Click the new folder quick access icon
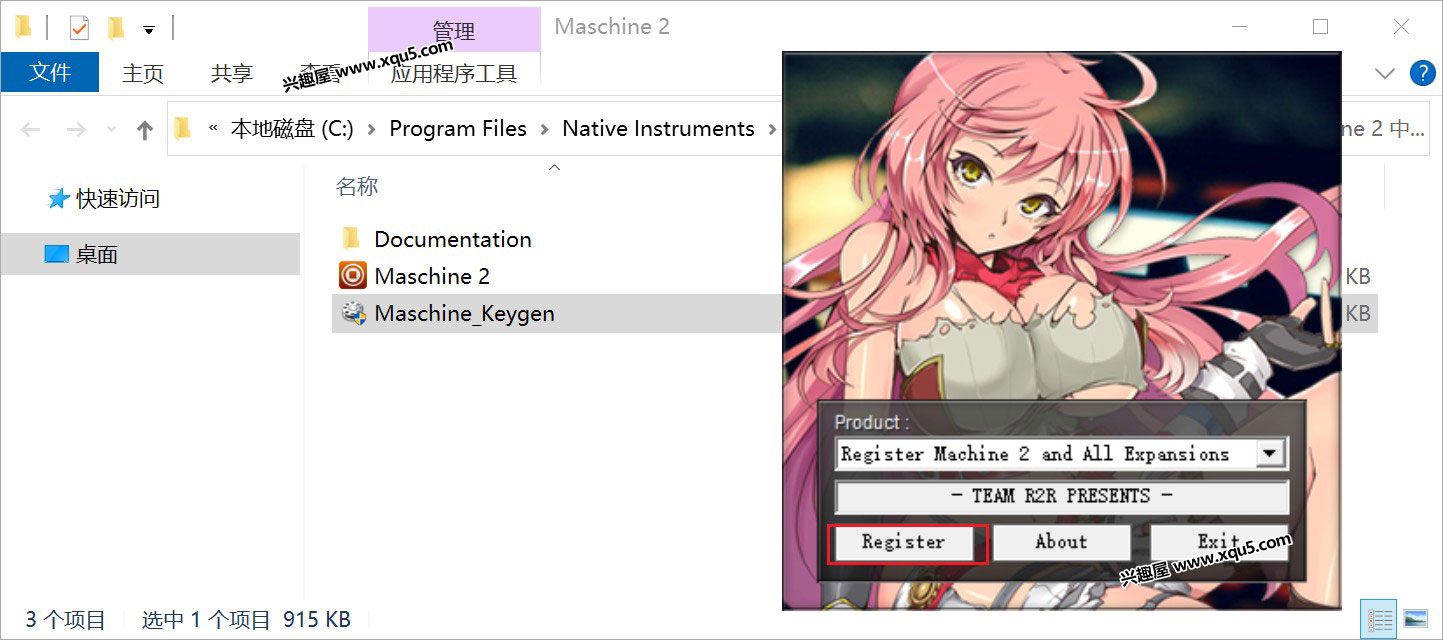Image resolution: width=1443 pixels, height=640 pixels. tap(116, 28)
